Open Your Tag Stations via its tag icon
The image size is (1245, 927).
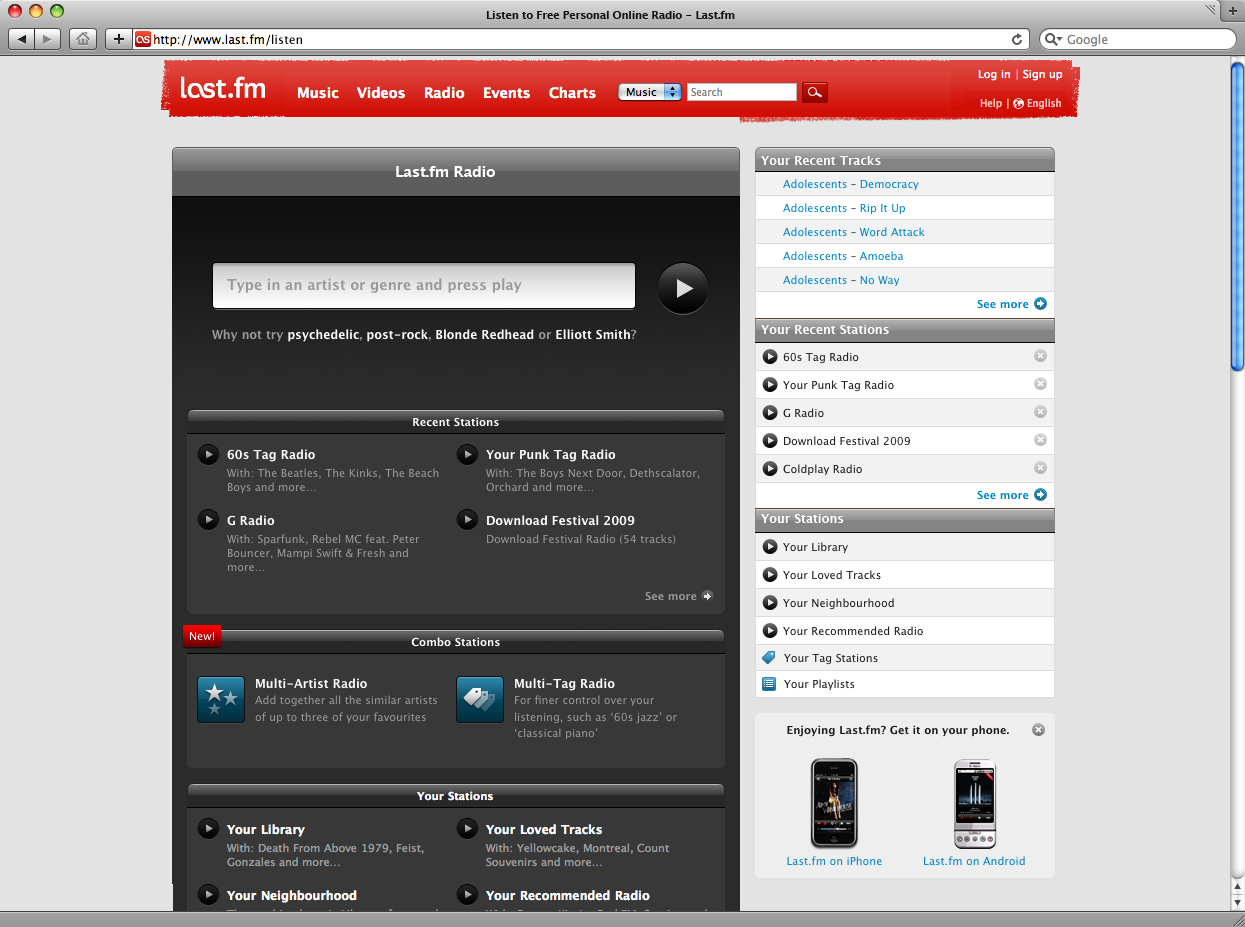point(770,658)
